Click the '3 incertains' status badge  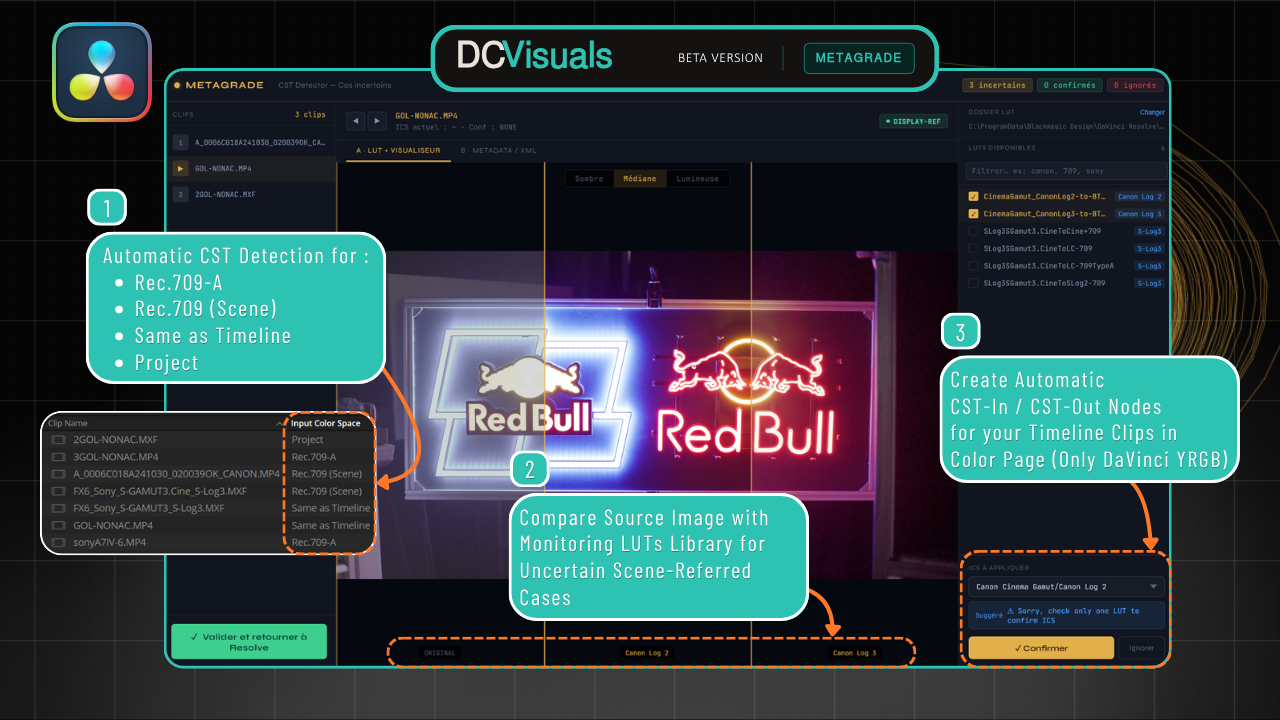coord(997,85)
